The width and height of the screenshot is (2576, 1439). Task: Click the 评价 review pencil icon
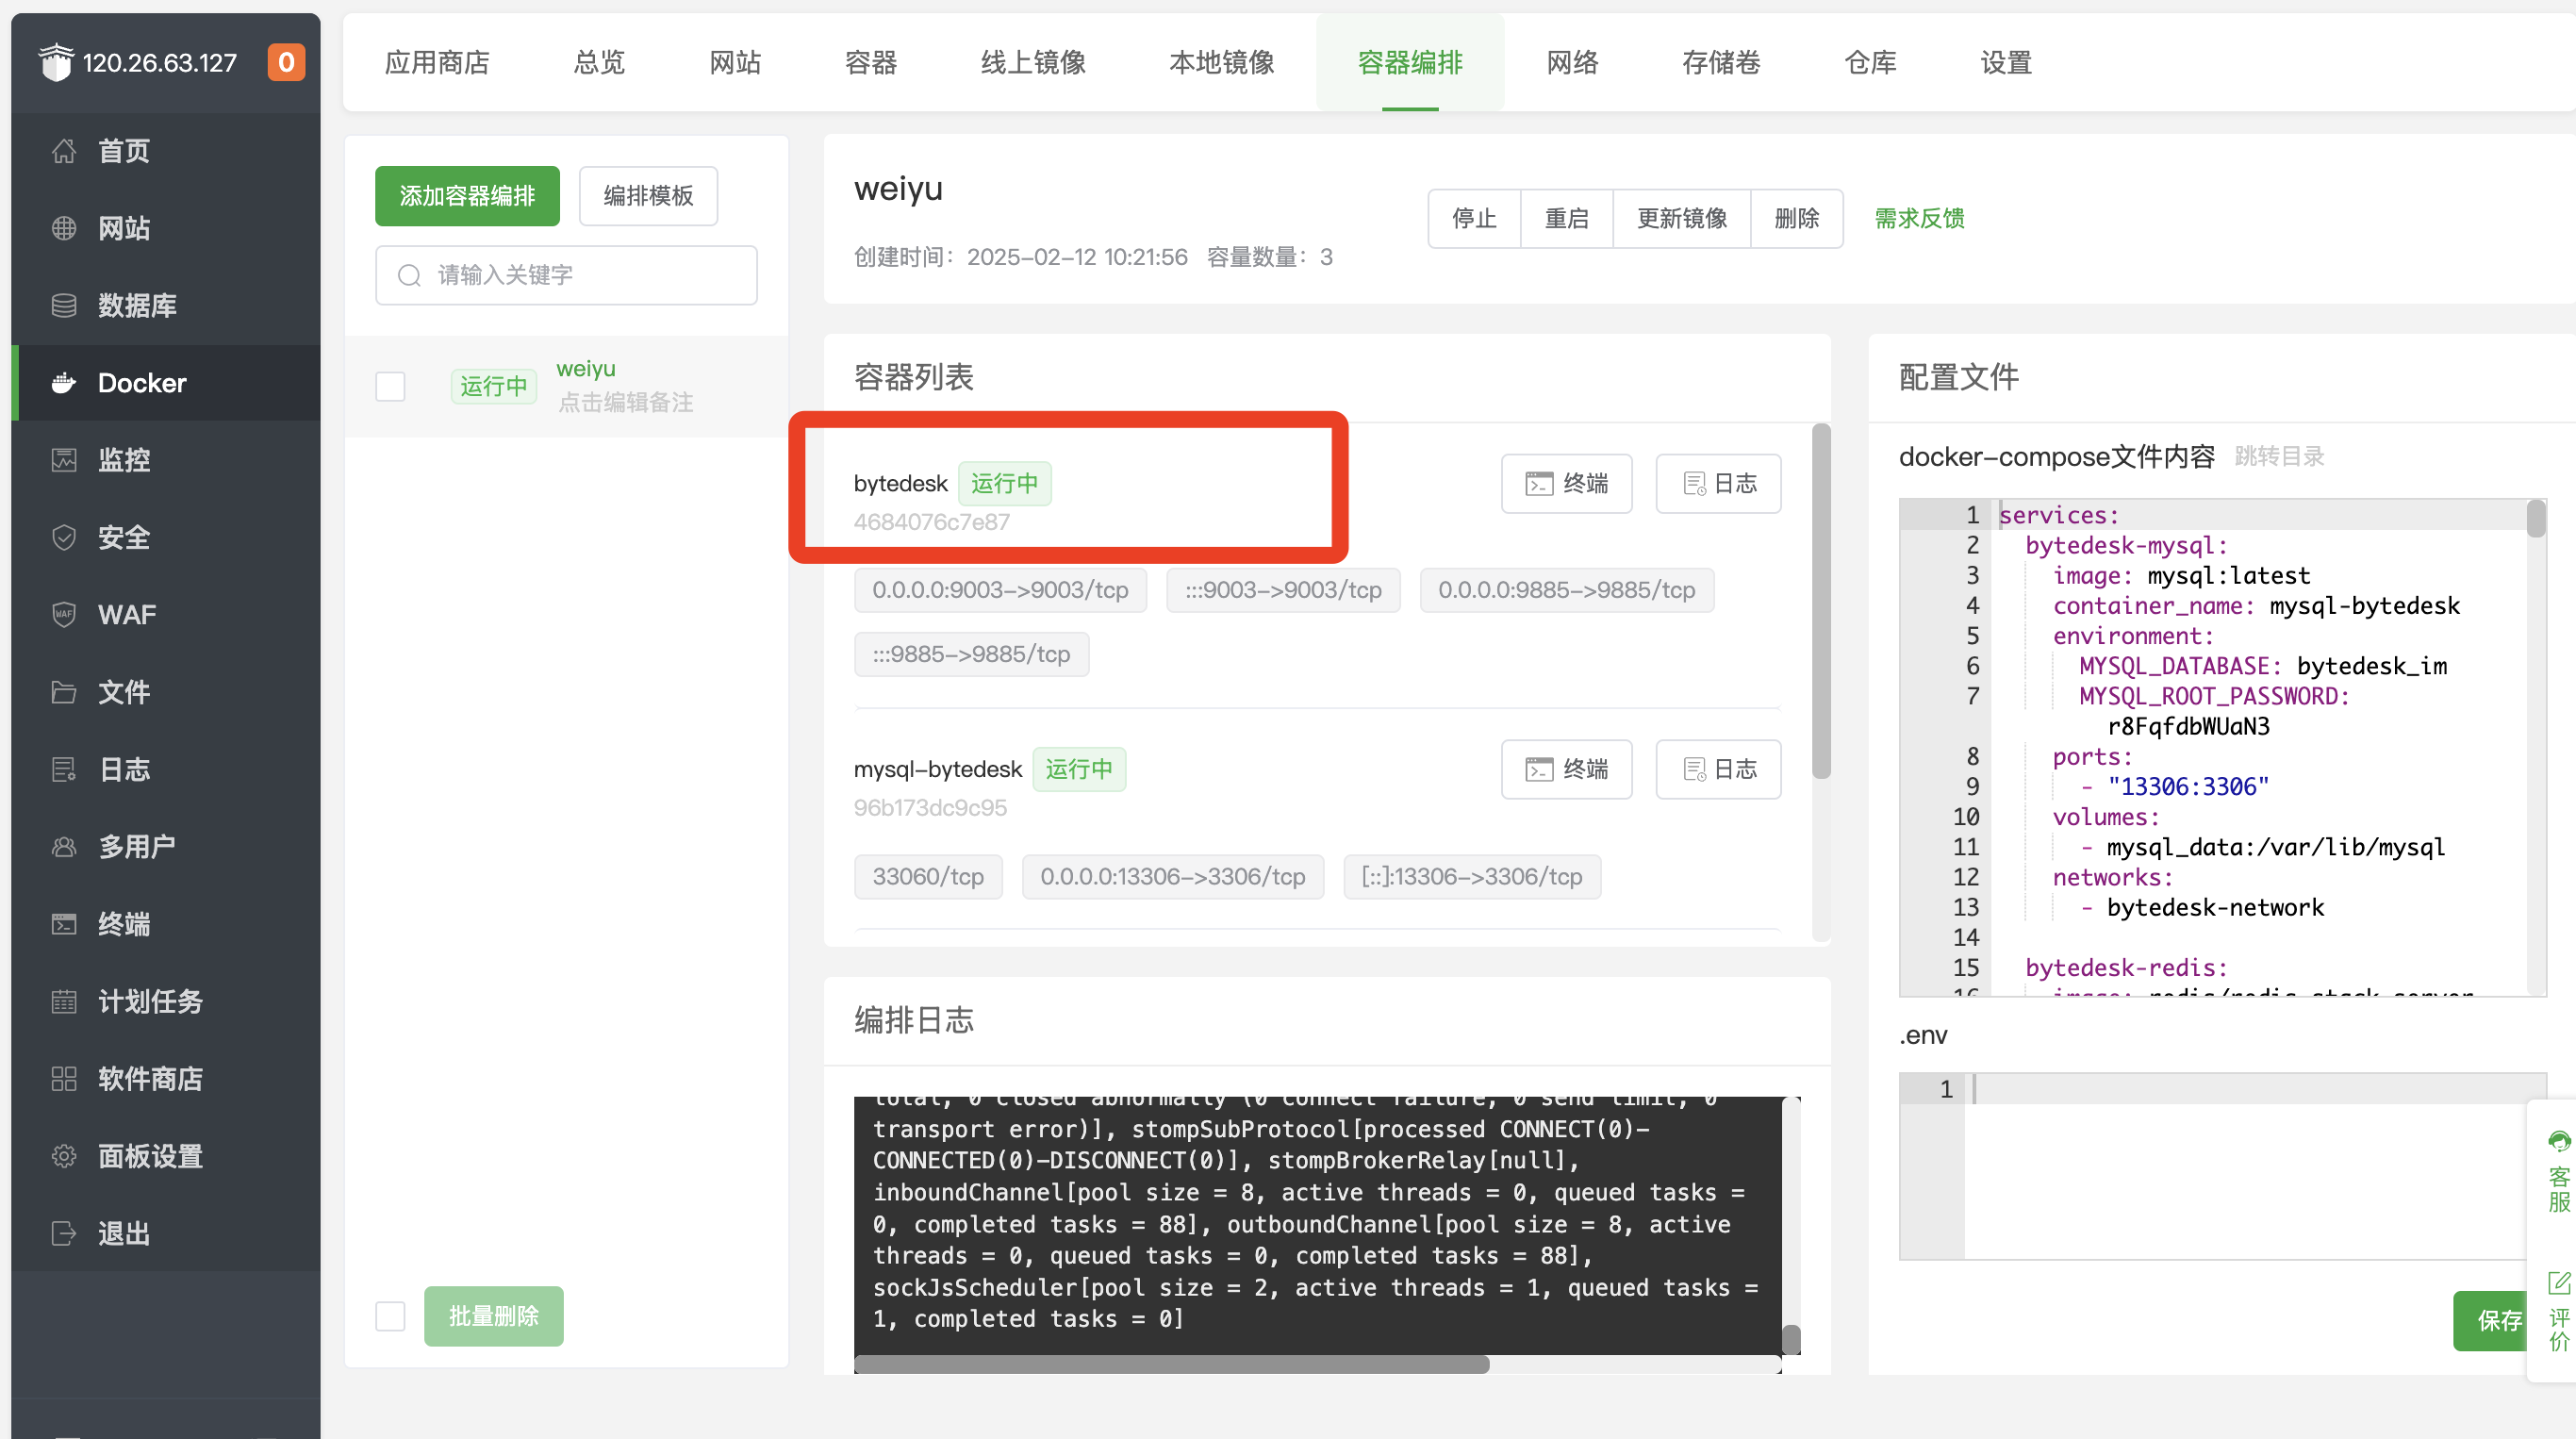2558,1282
